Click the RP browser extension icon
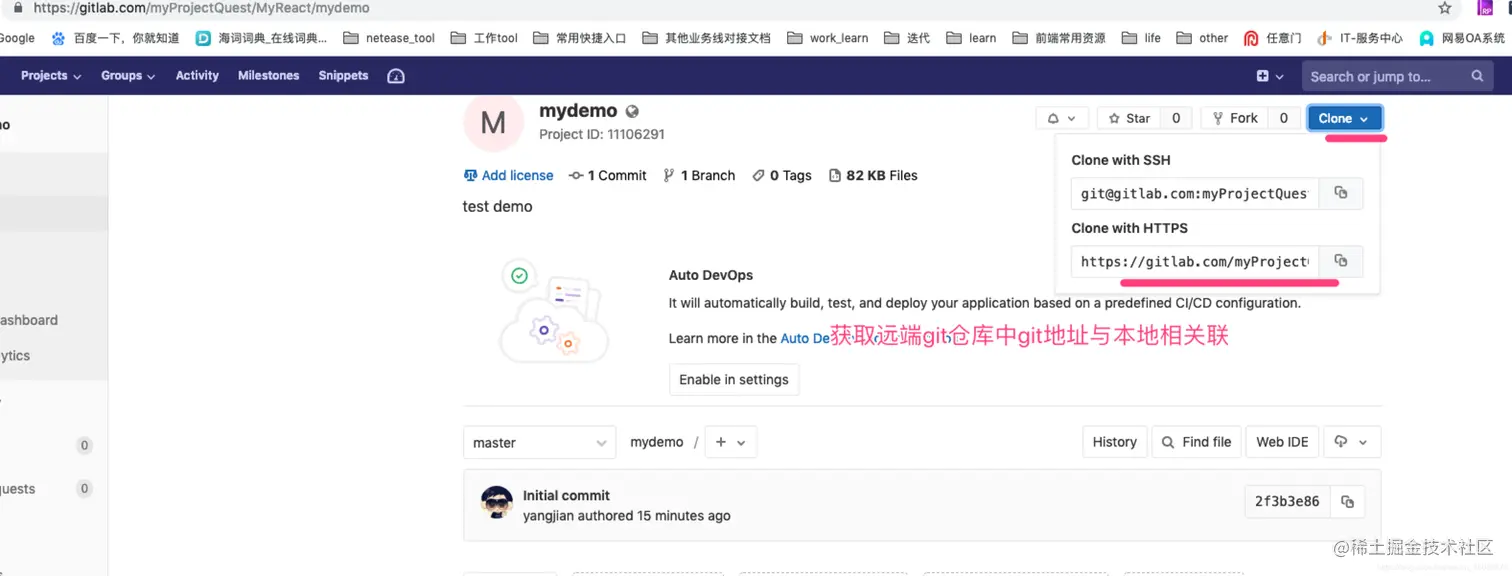The image size is (1512, 576). pos(1485,8)
